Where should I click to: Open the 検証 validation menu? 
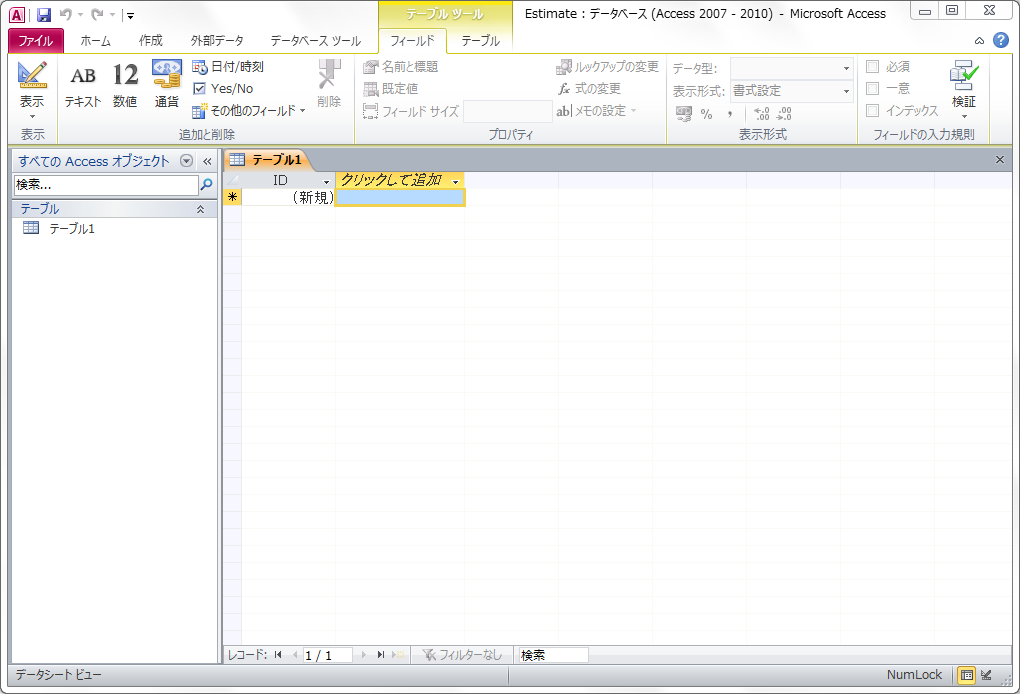[x=964, y=90]
